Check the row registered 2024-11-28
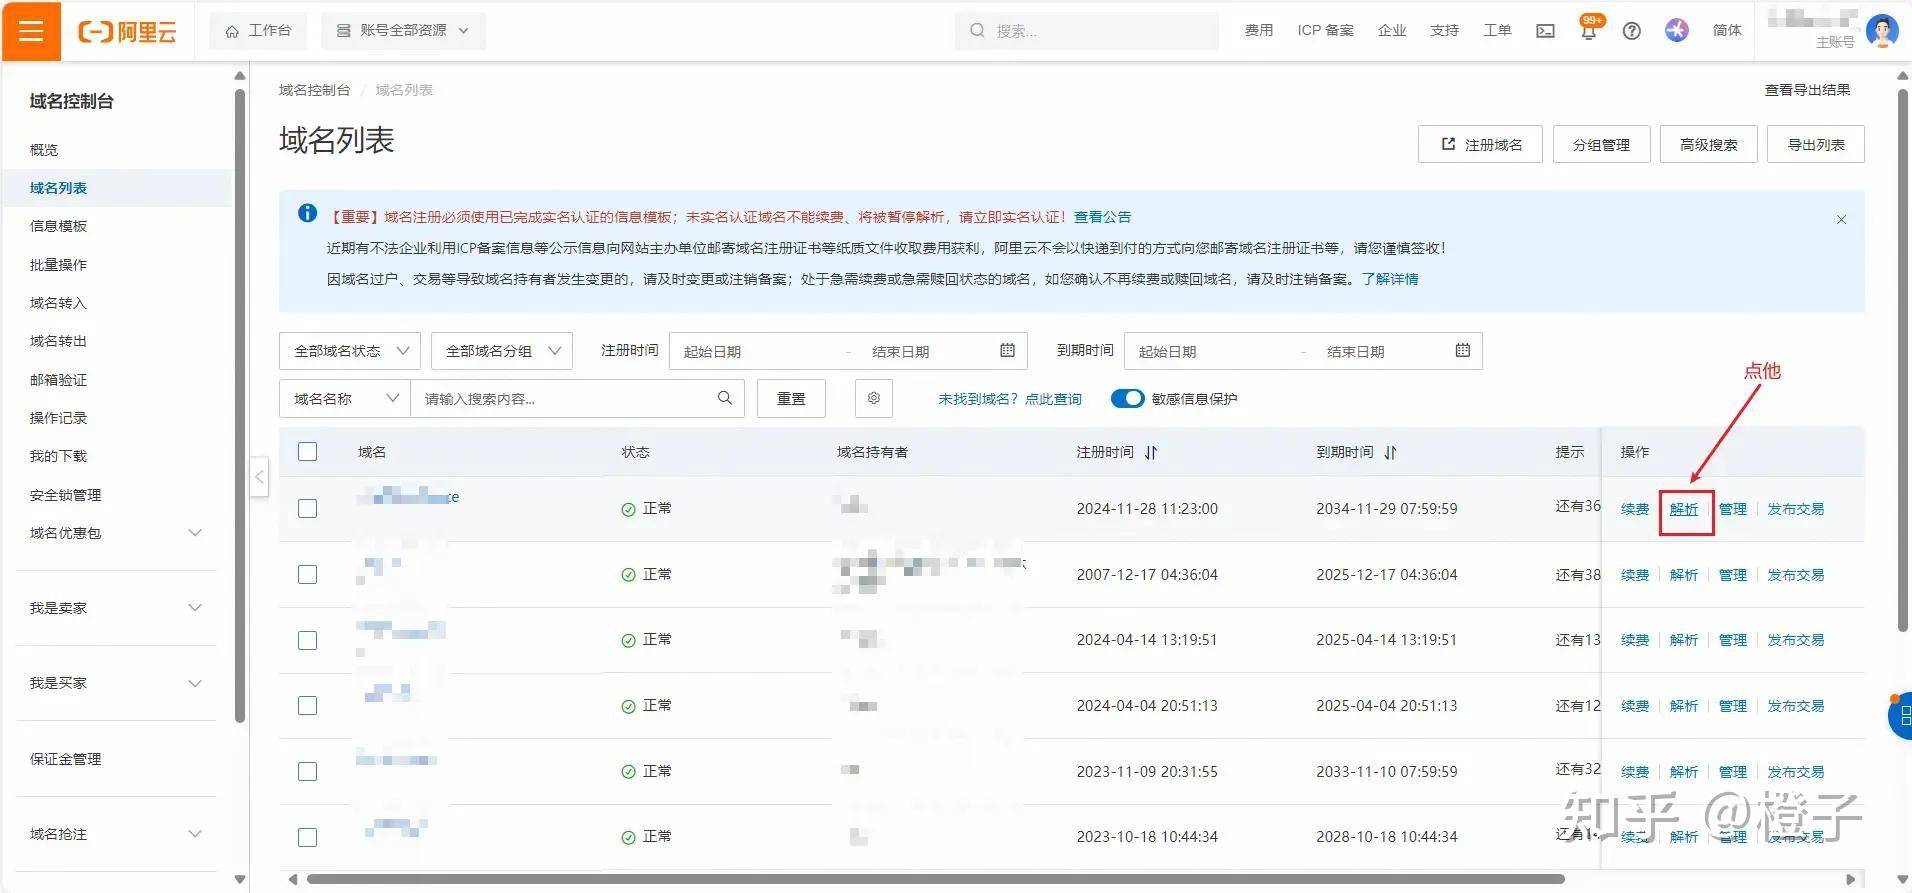 (x=308, y=508)
